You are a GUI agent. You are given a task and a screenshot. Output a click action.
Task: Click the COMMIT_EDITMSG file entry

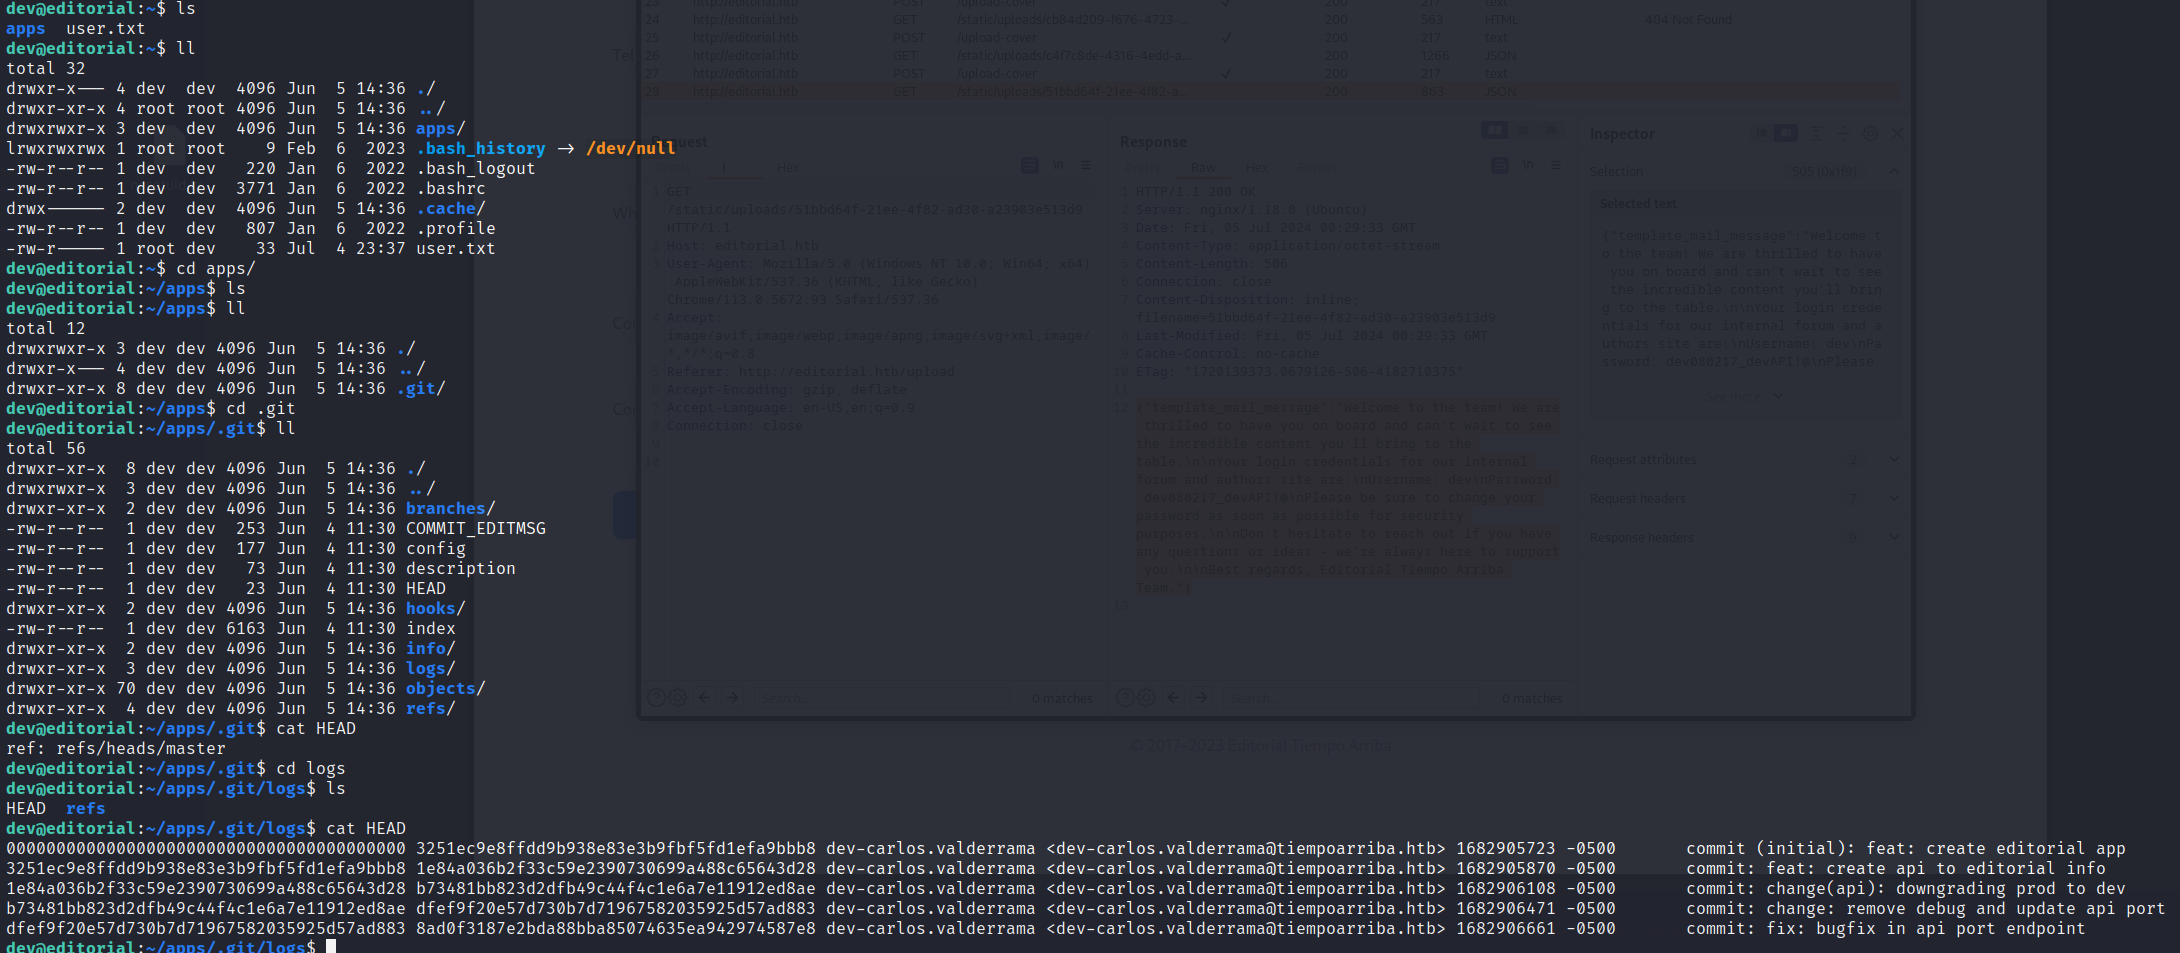(476, 528)
